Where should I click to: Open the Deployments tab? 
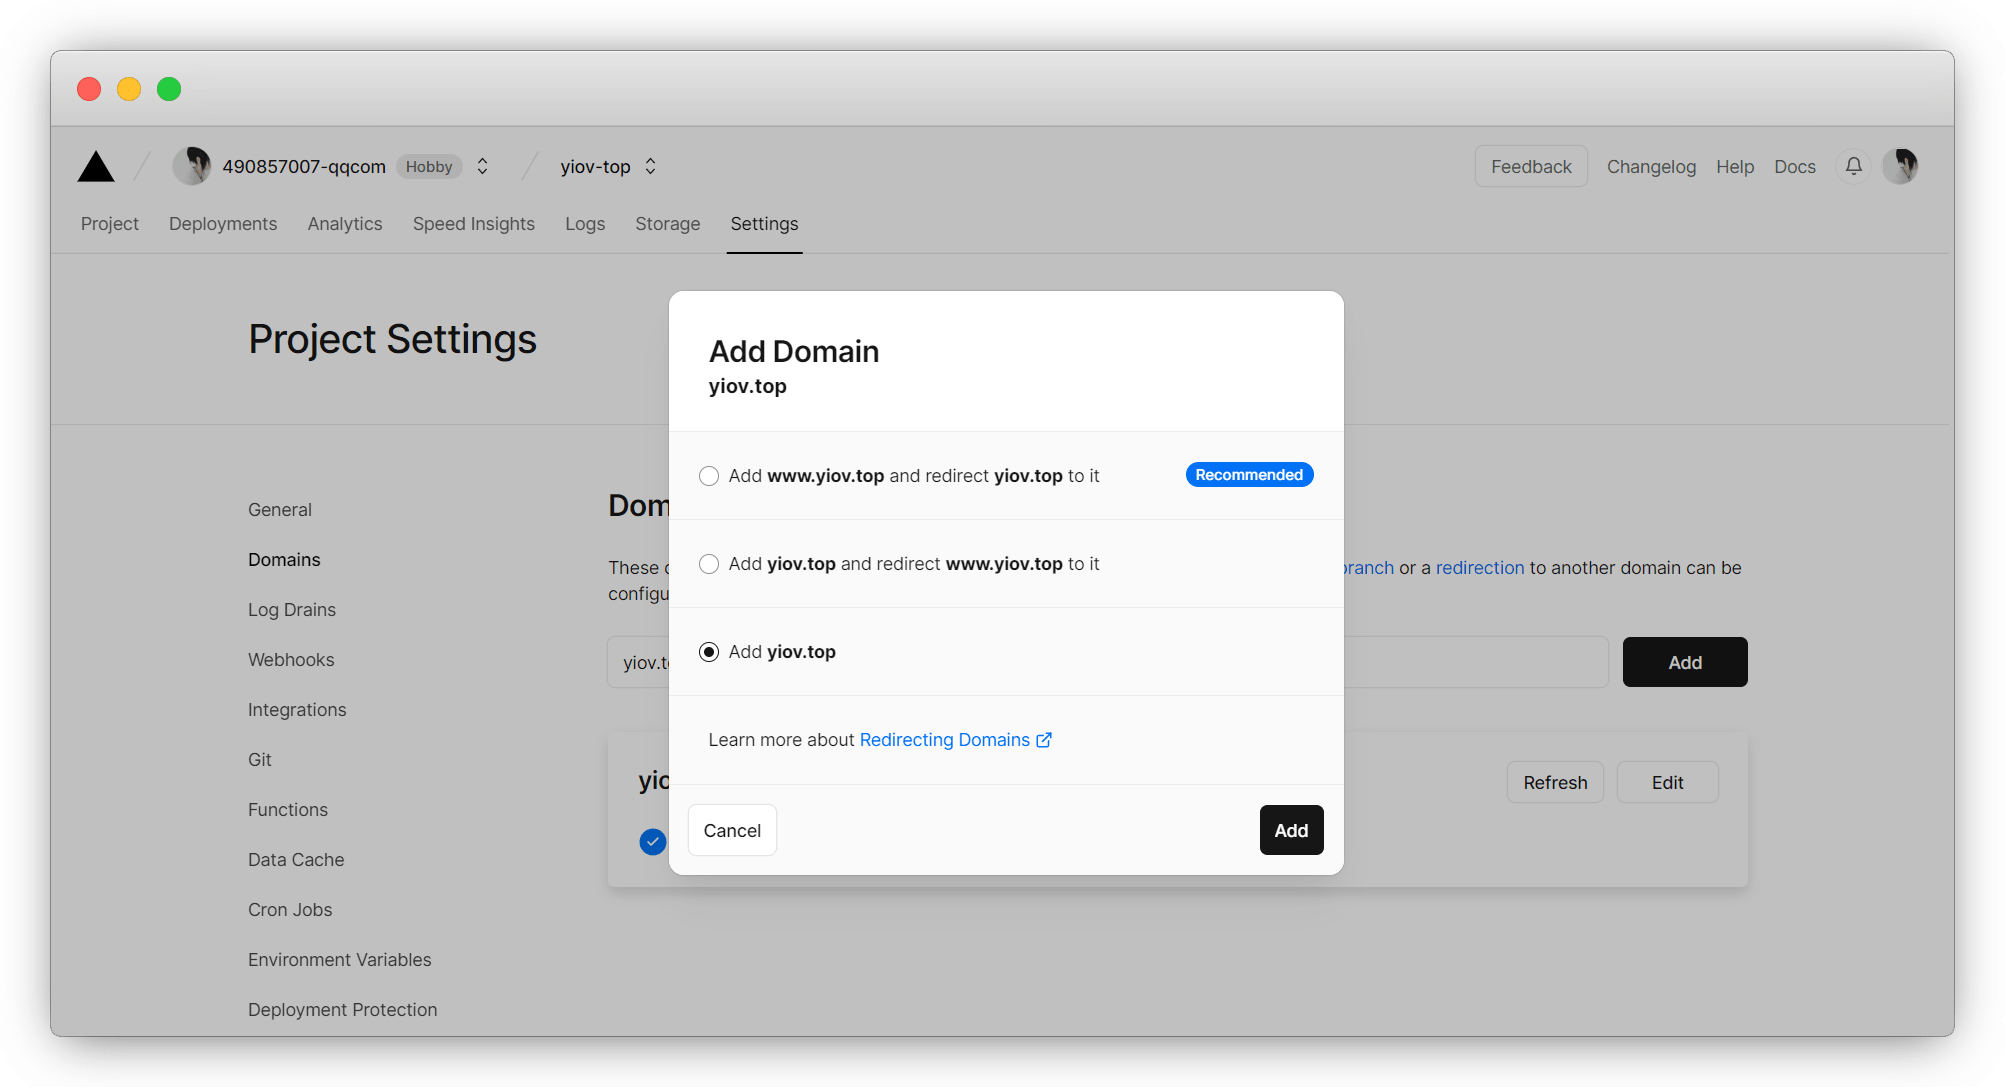pyautogui.click(x=223, y=224)
